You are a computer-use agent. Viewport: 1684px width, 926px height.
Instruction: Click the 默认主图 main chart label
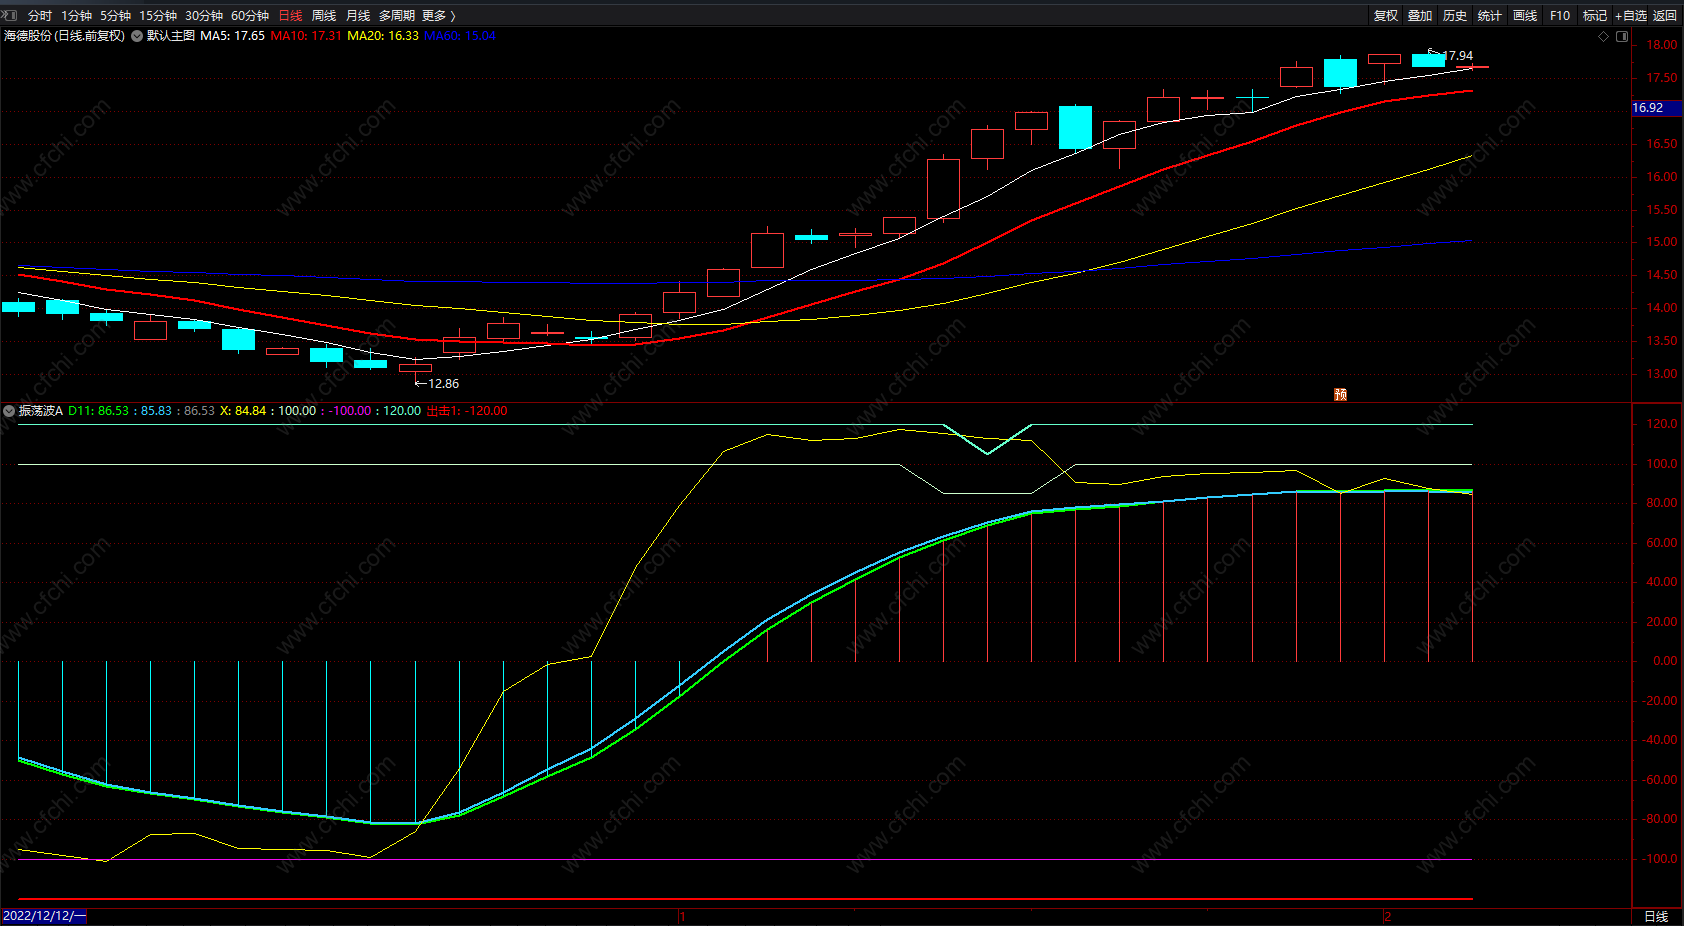pos(171,36)
